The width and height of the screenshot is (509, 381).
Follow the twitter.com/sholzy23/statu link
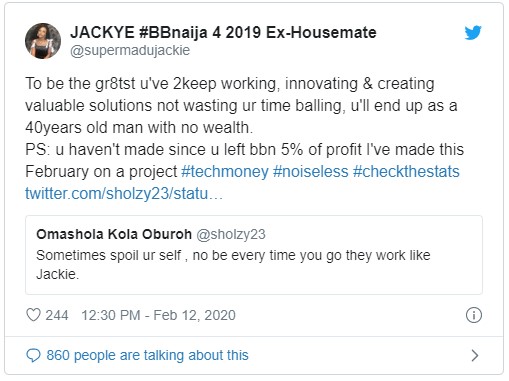click(124, 193)
